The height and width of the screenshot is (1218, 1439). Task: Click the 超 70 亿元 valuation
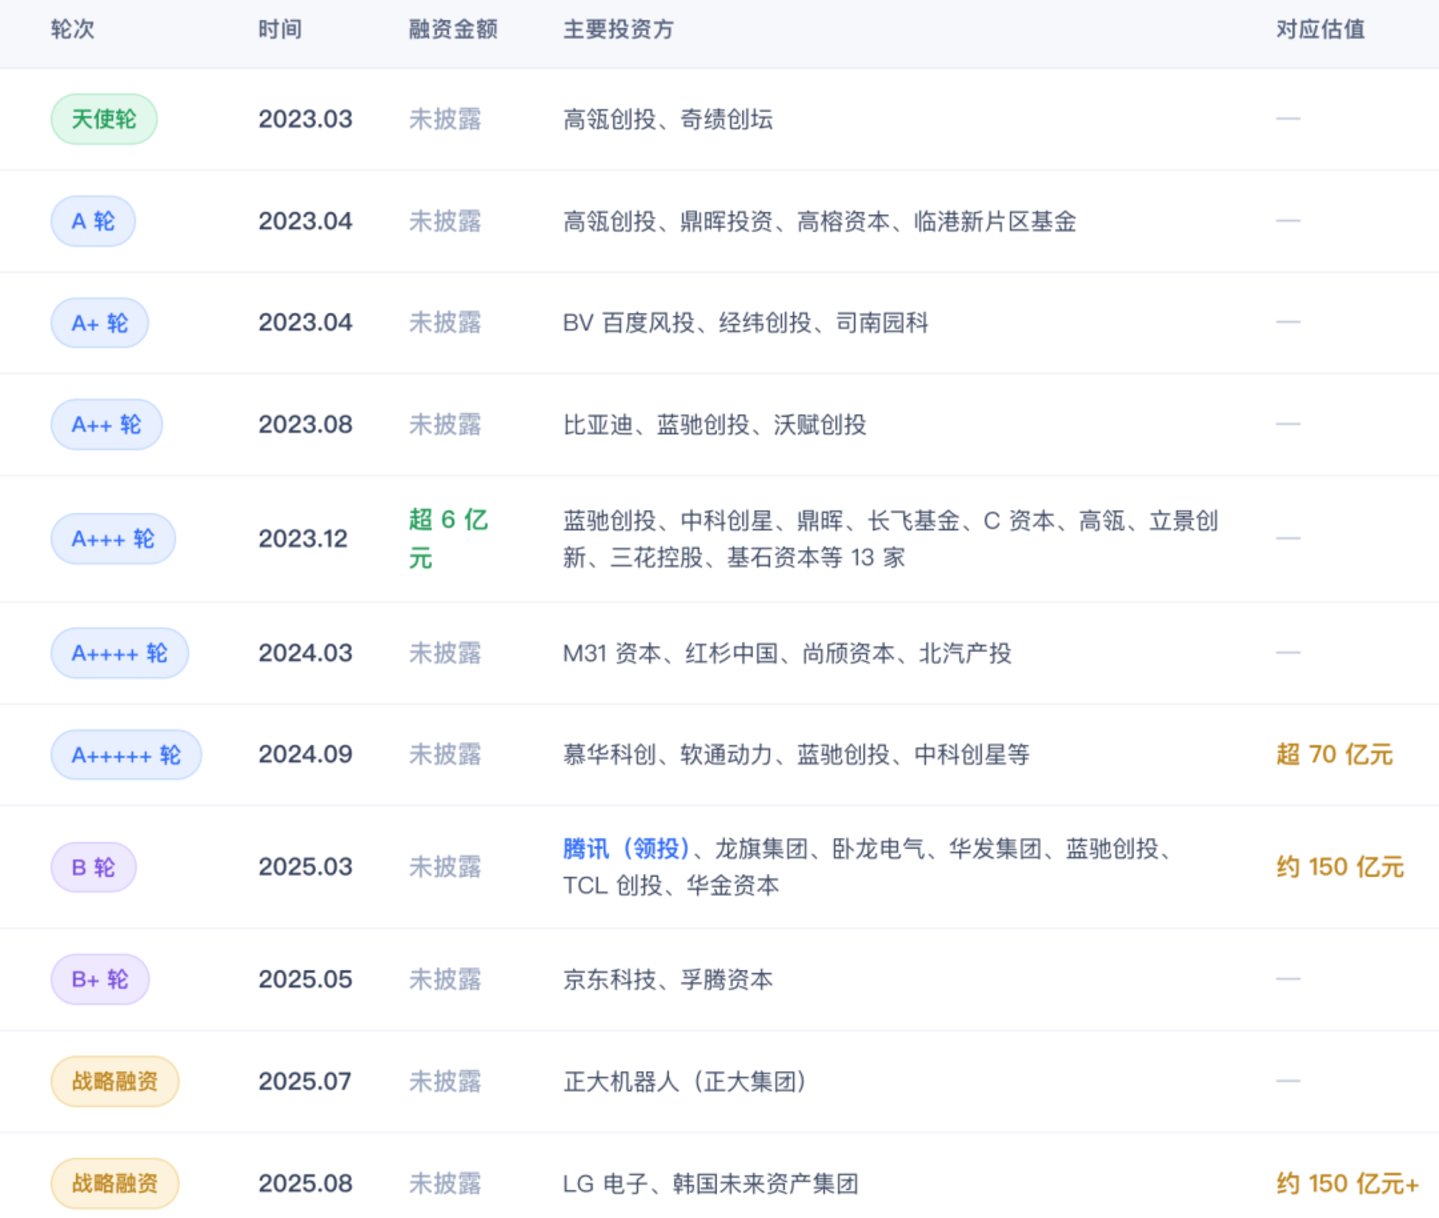click(1334, 755)
